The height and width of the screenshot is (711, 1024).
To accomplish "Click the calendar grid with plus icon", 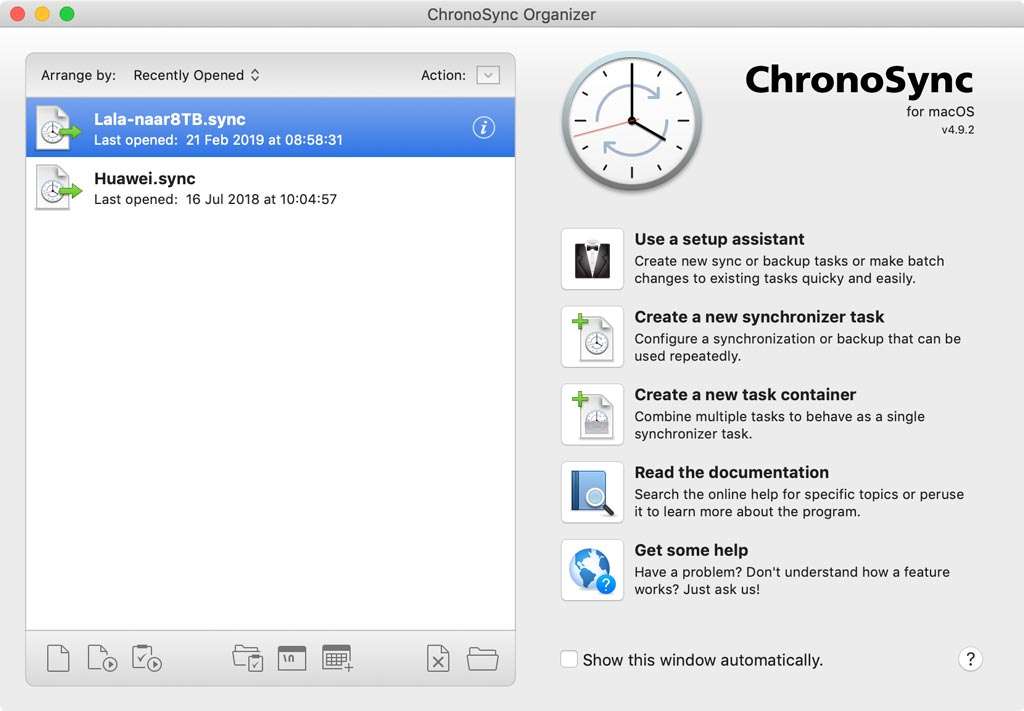I will point(338,658).
